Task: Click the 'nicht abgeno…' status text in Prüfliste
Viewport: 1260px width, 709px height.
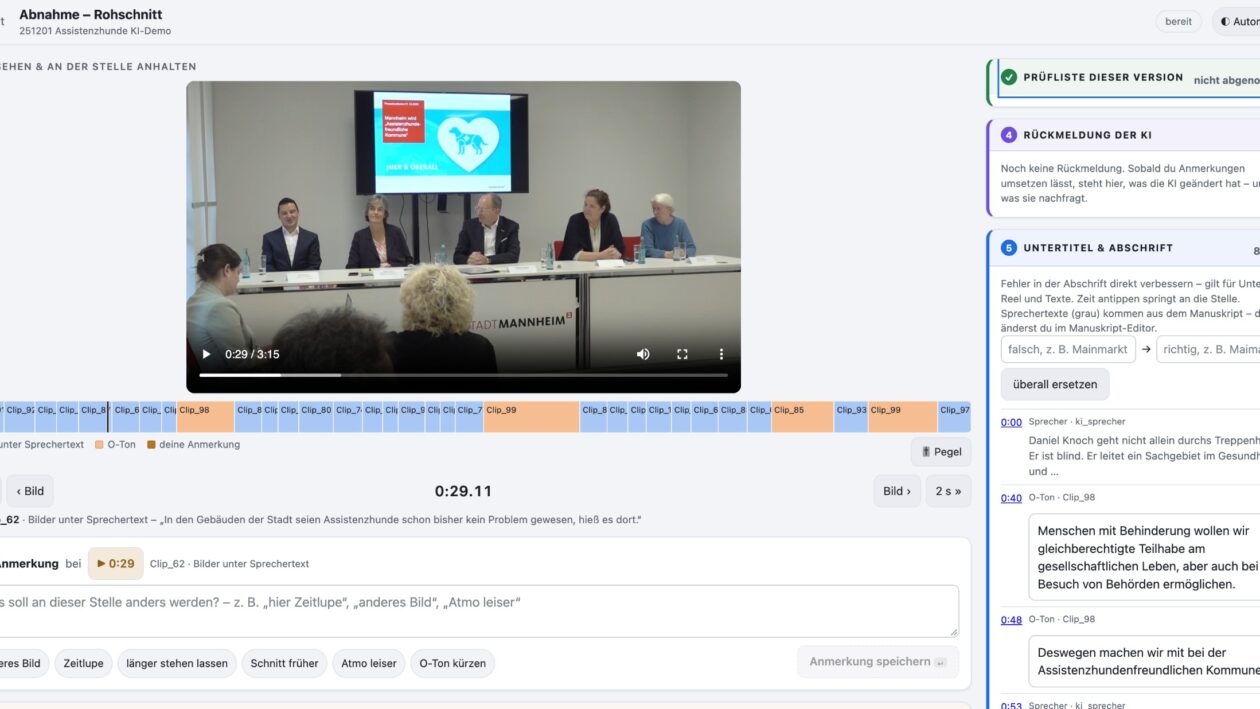Action: 1227,80
